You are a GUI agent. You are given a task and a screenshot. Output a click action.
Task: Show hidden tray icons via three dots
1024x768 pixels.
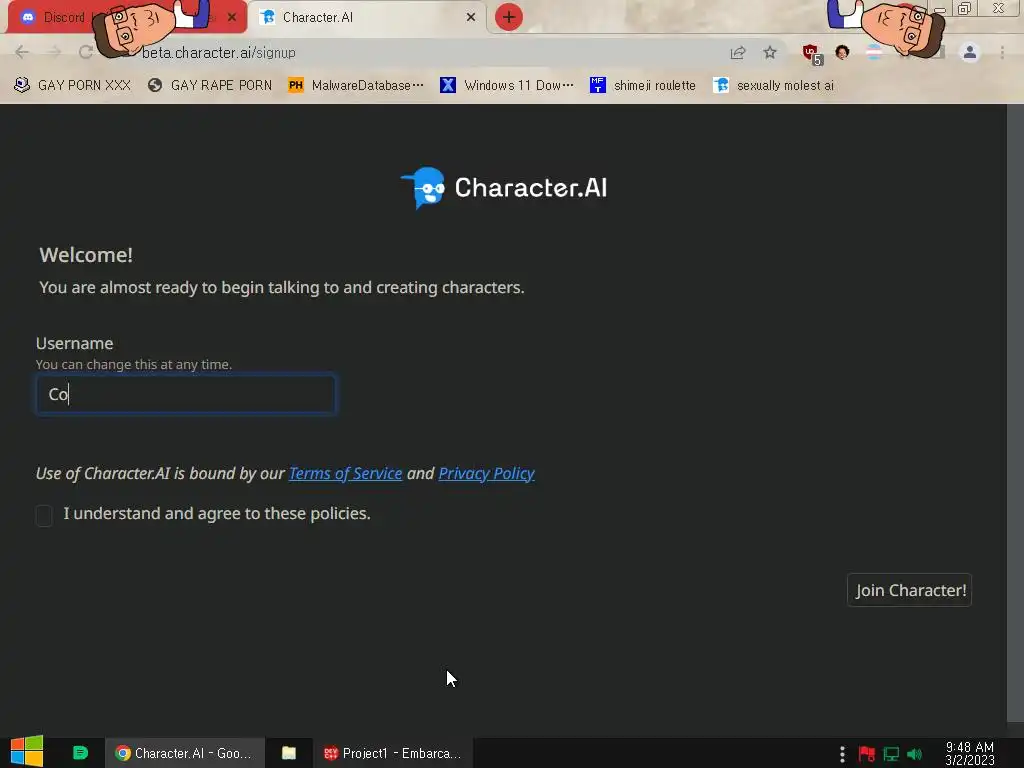point(842,754)
